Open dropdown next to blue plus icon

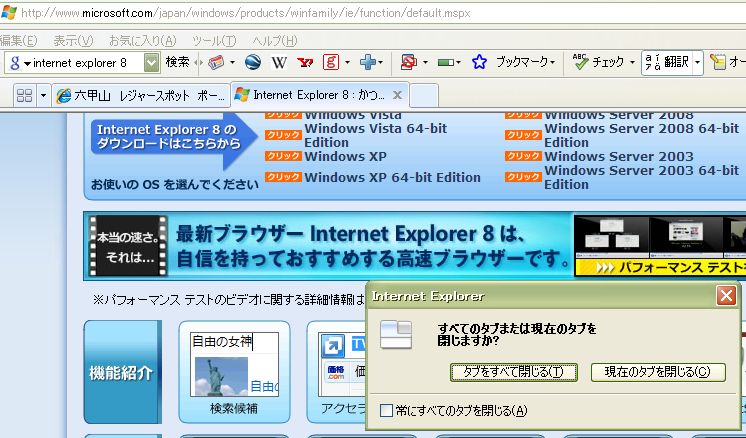pyautogui.click(x=381, y=63)
